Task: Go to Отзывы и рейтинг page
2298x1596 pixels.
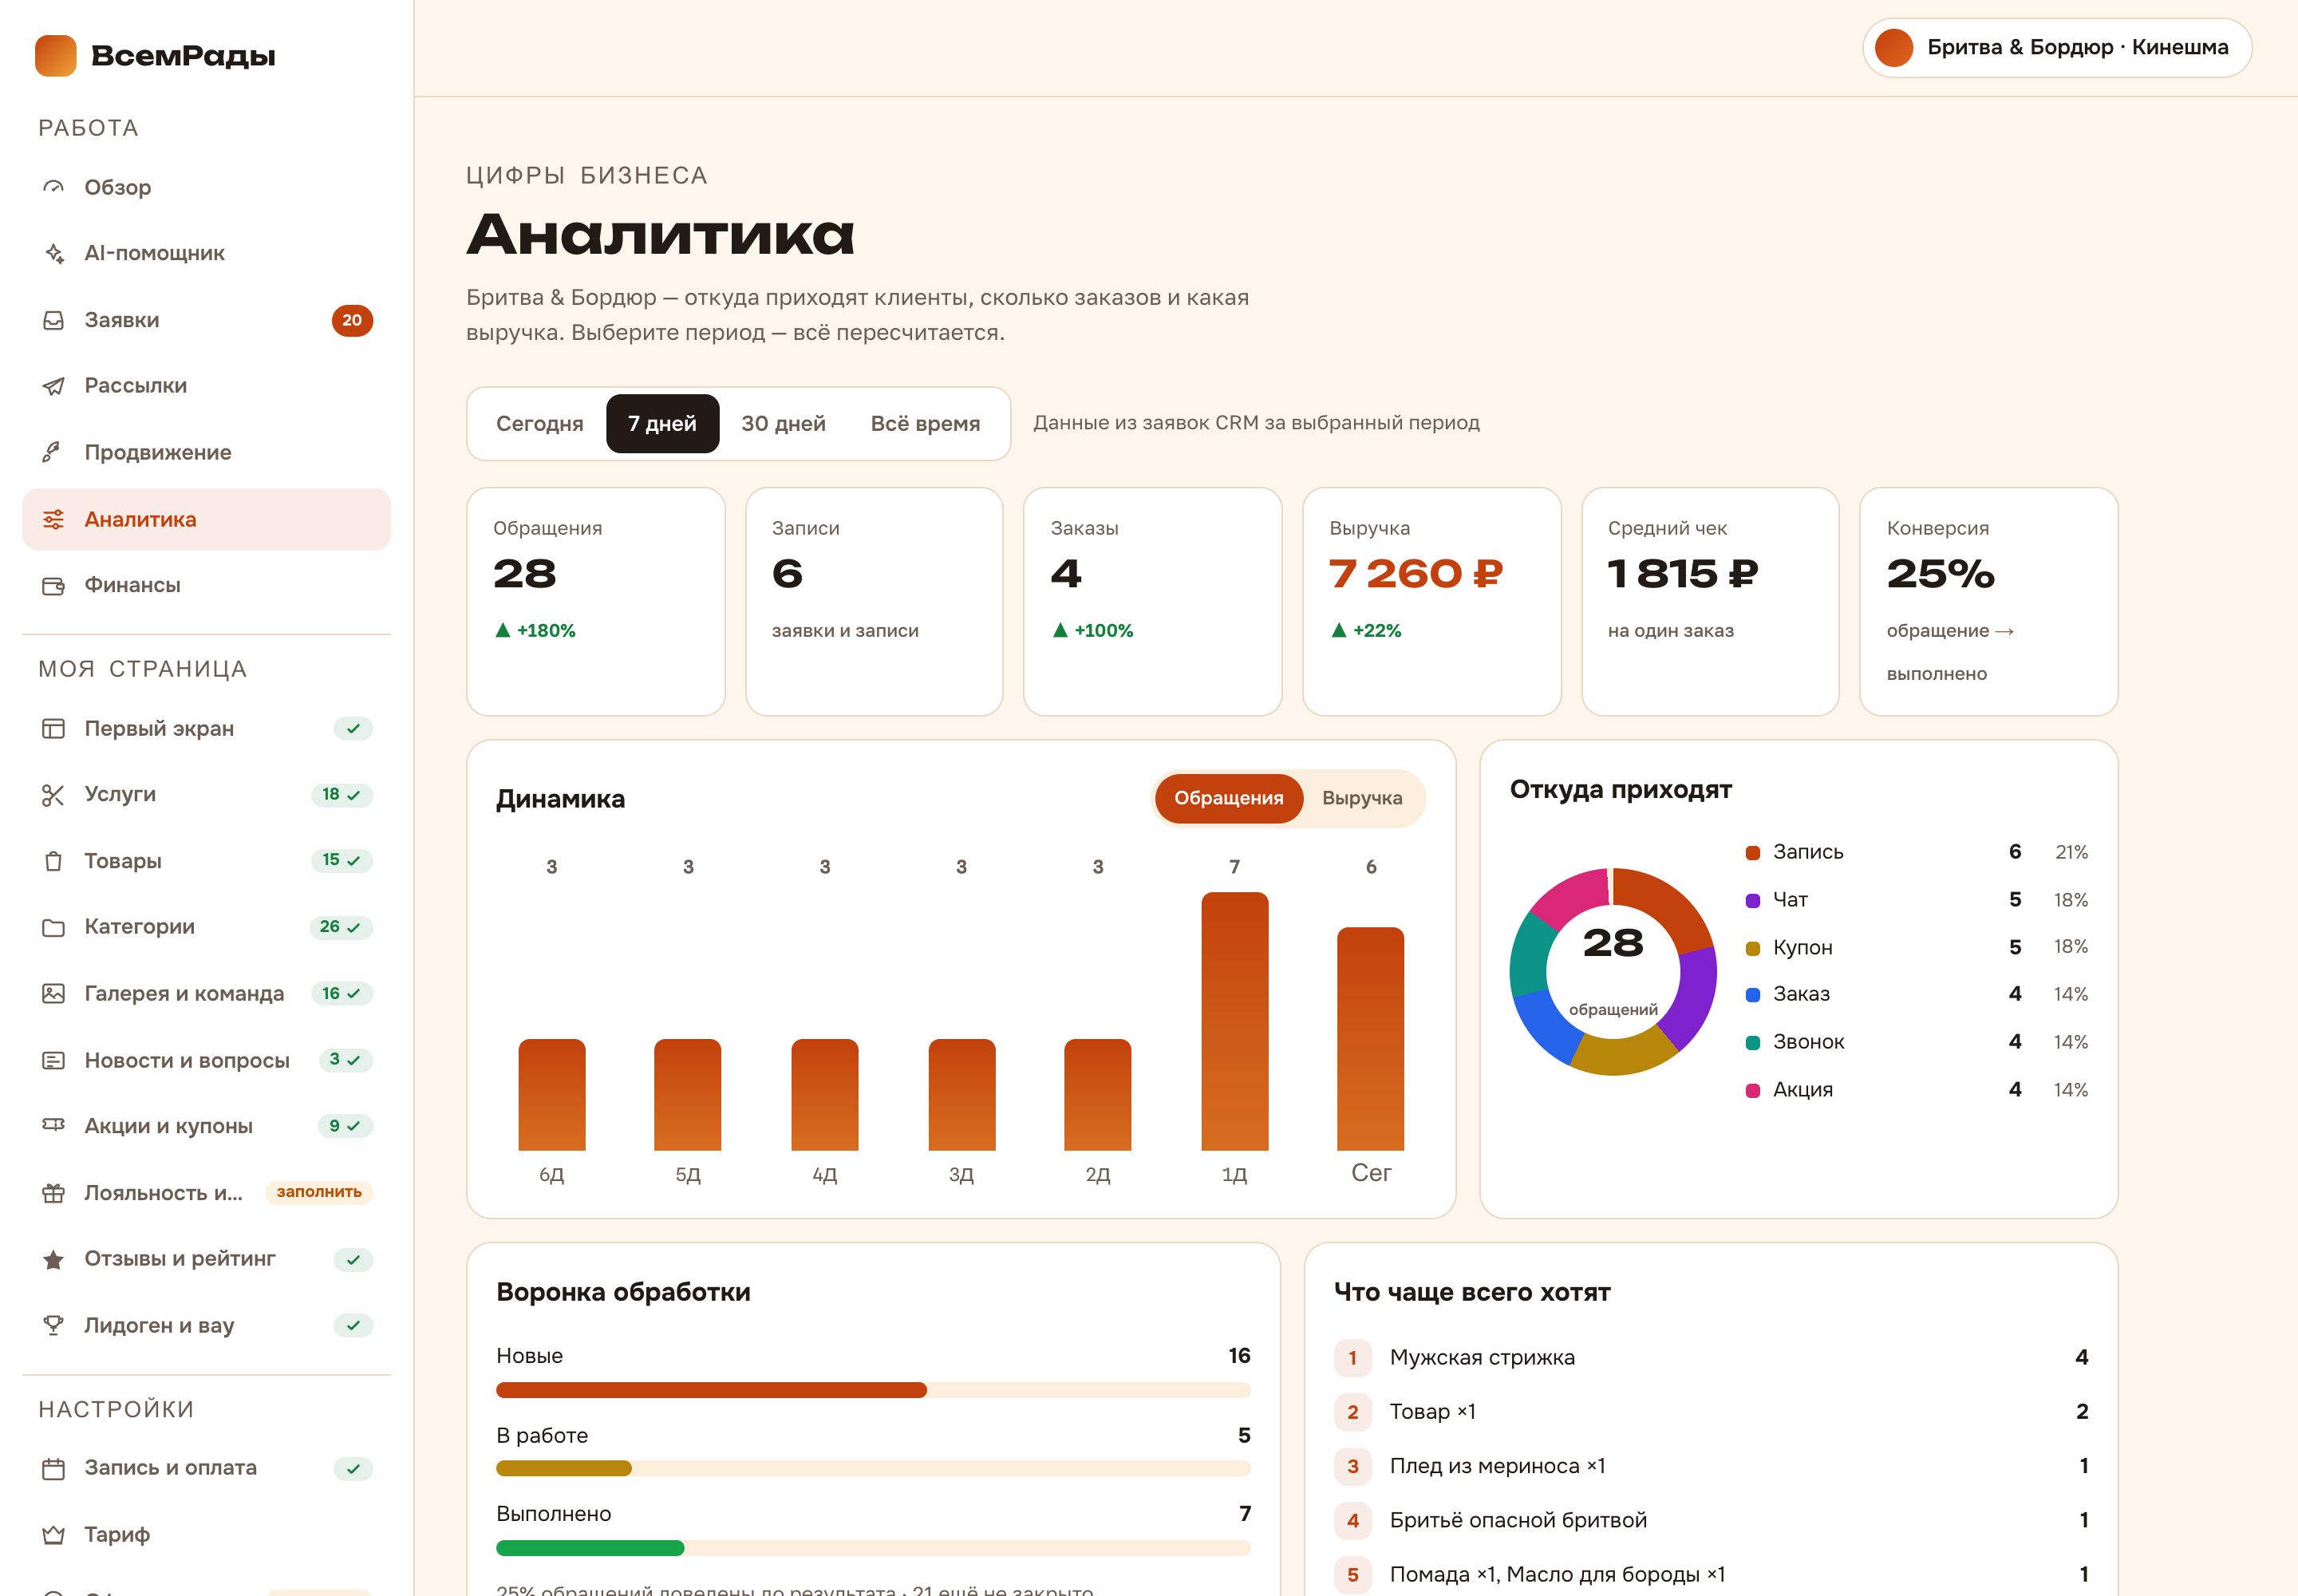Action: [206, 1259]
